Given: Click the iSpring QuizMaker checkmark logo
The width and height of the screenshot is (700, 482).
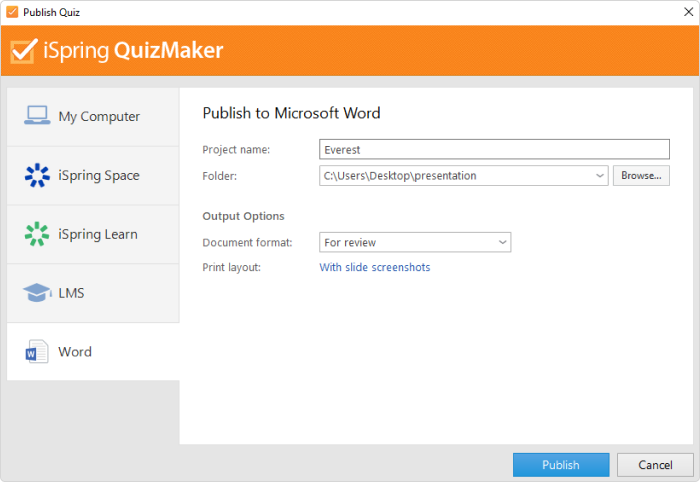Looking at the screenshot, I should coord(24,50).
